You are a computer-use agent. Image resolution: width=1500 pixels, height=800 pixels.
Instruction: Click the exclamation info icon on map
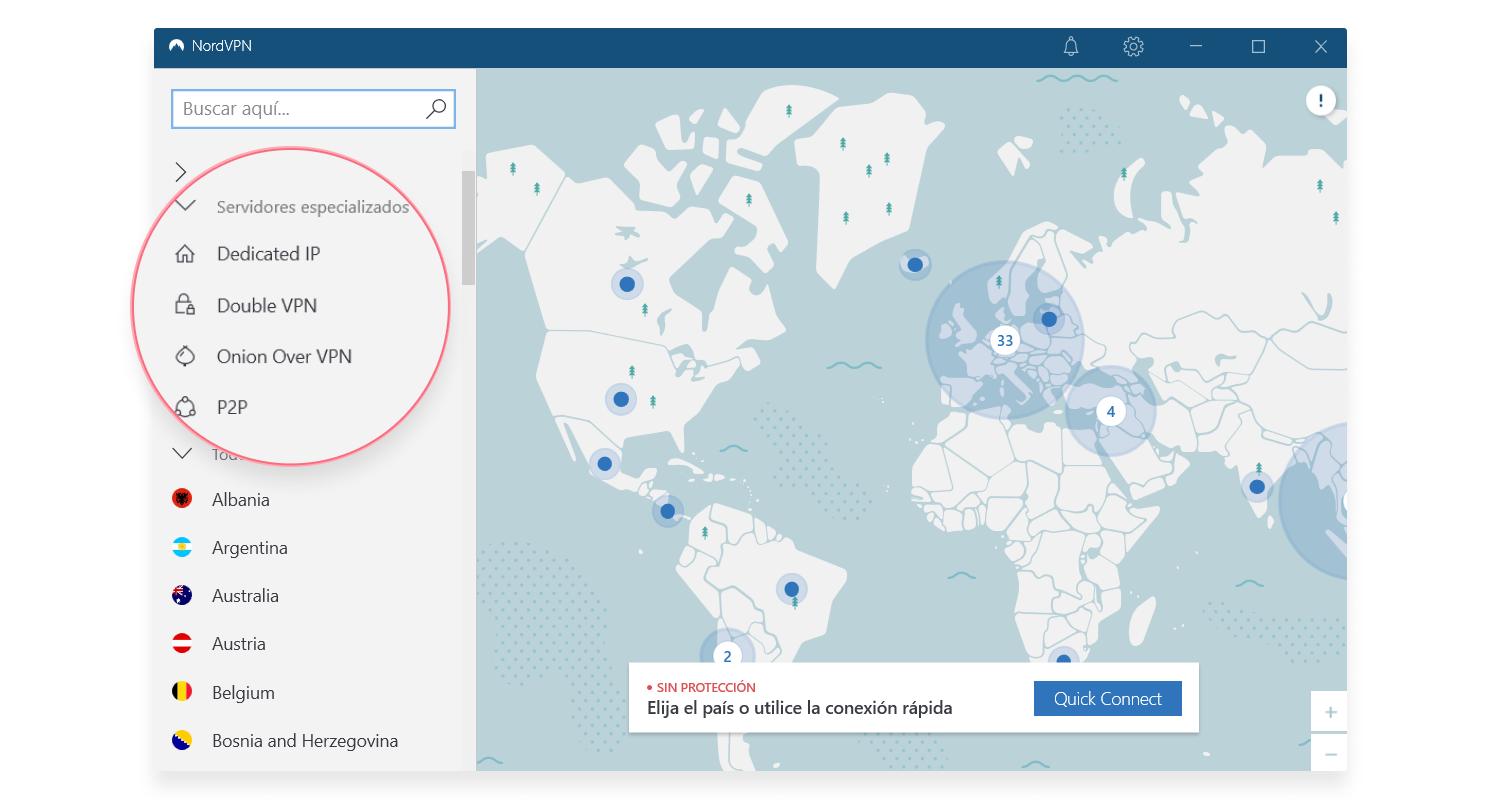(1321, 100)
